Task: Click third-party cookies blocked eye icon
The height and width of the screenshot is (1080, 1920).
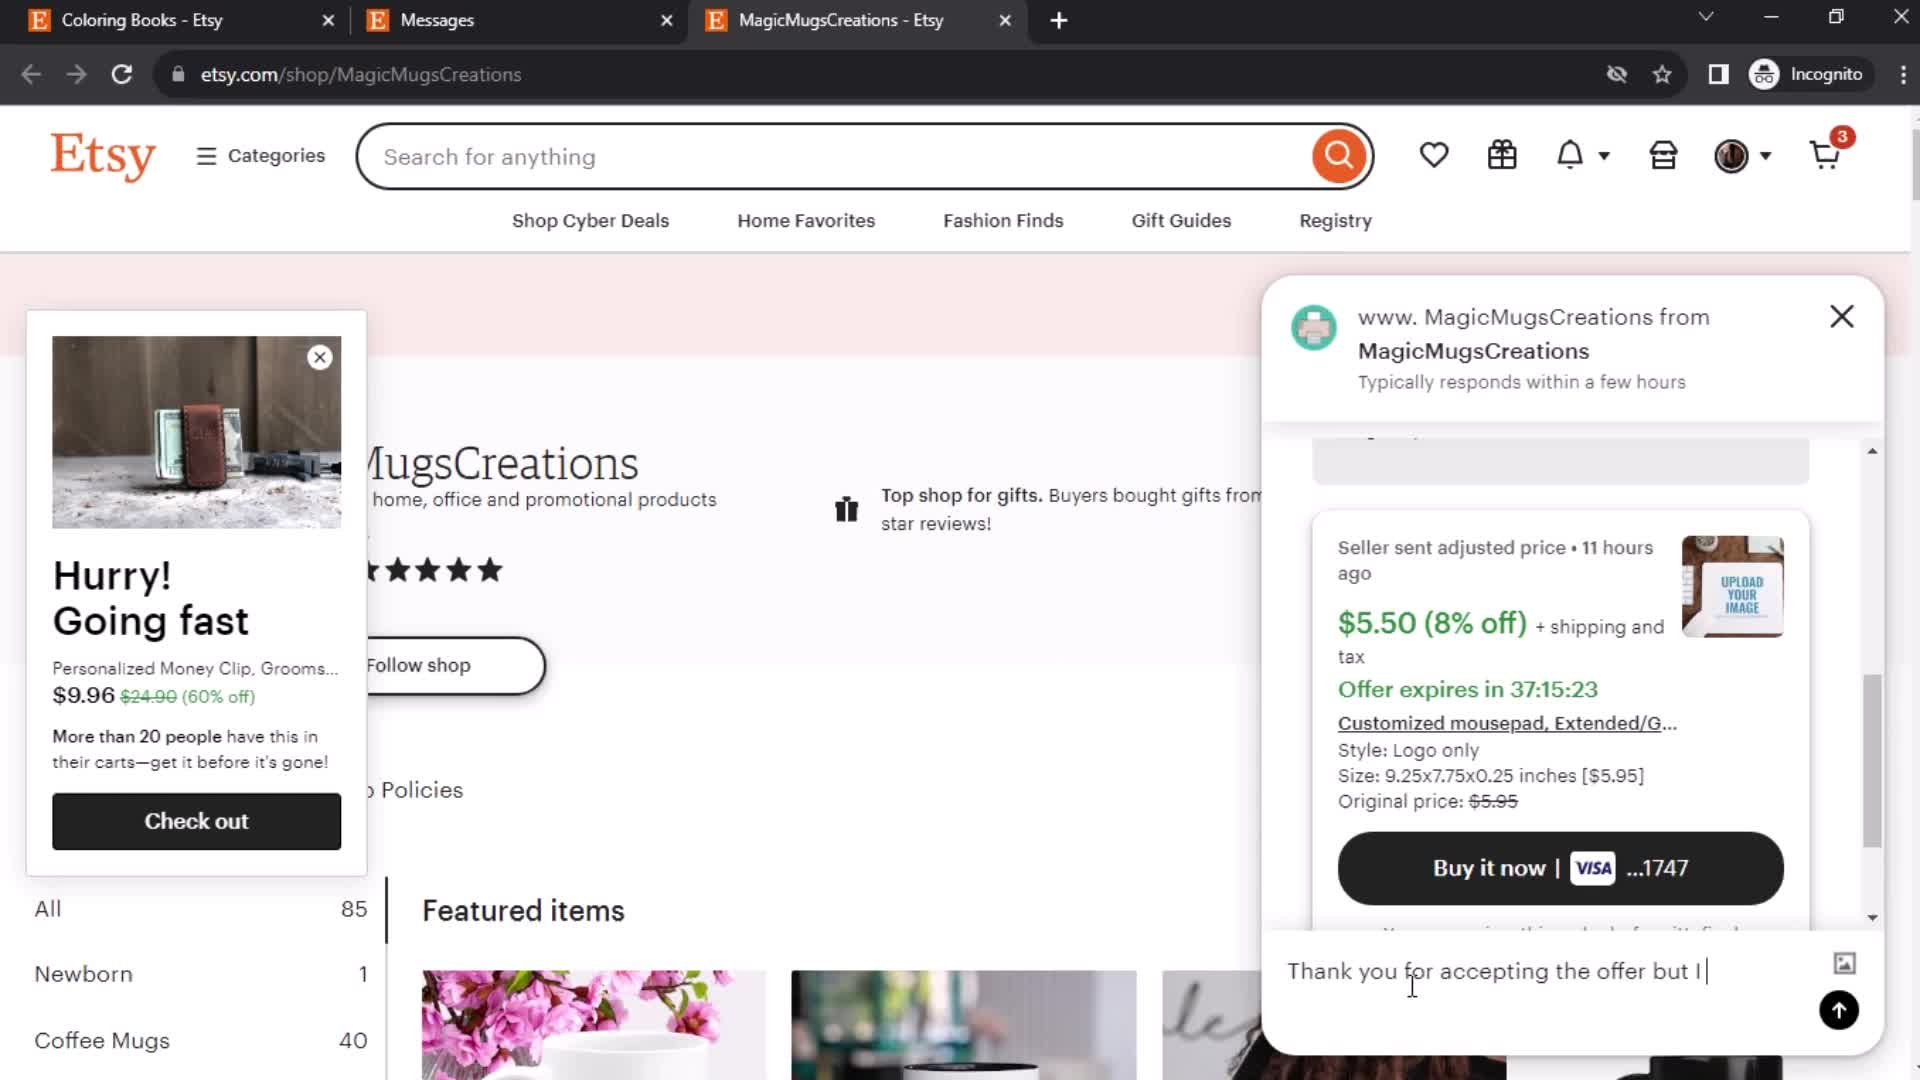Action: click(1617, 74)
